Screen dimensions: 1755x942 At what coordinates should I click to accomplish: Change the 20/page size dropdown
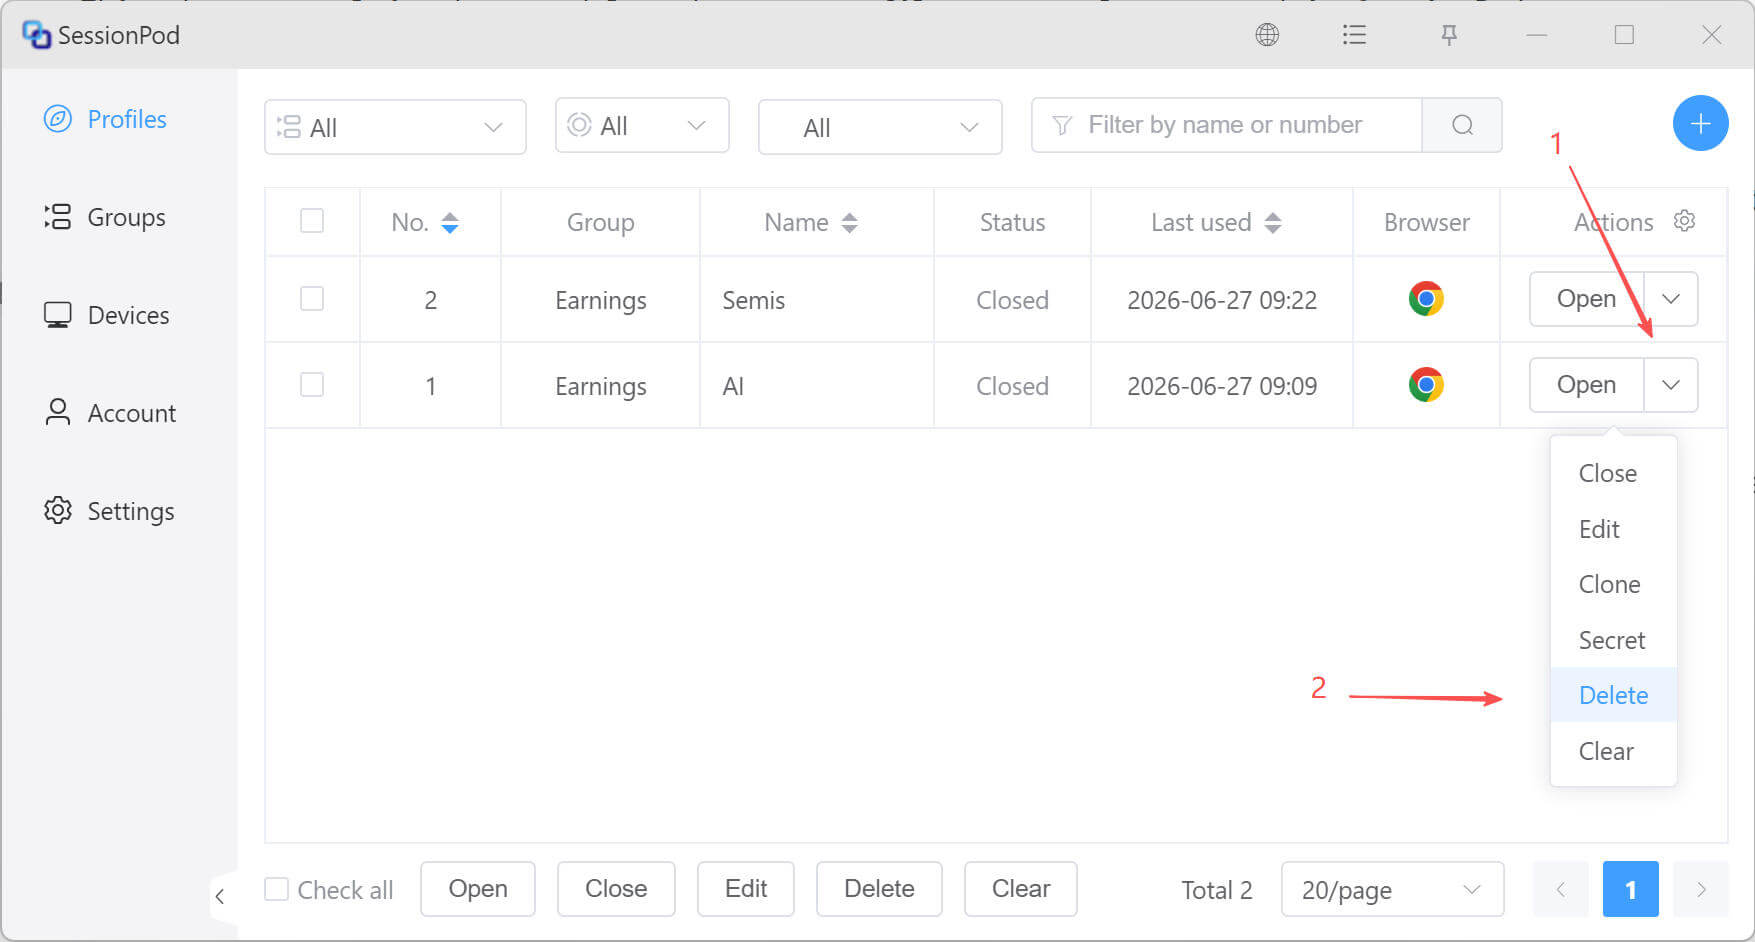pos(1392,889)
